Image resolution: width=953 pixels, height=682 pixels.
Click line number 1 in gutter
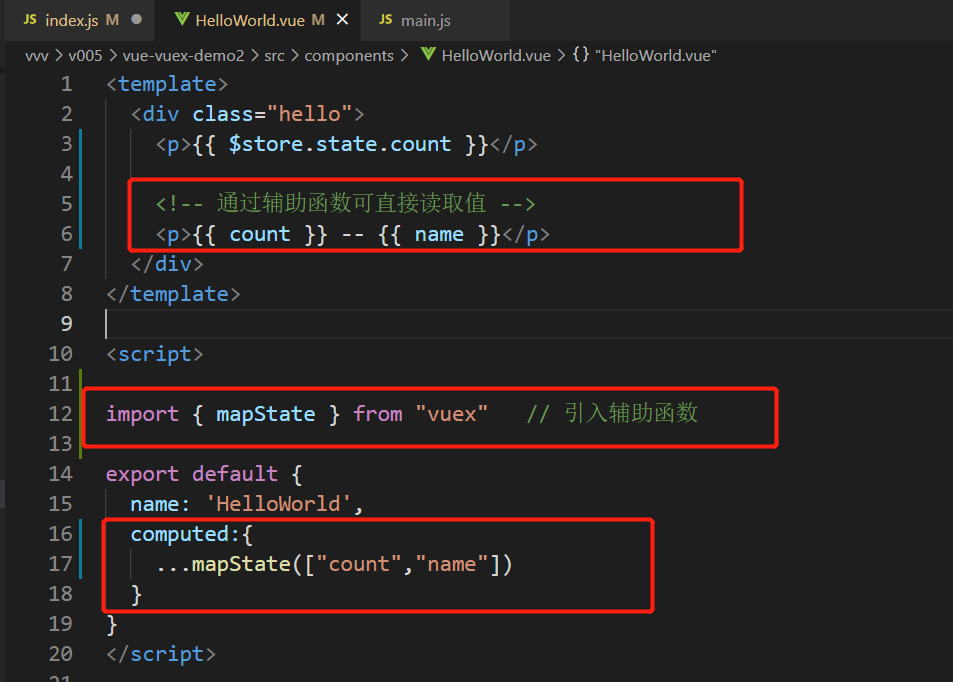pos(66,84)
